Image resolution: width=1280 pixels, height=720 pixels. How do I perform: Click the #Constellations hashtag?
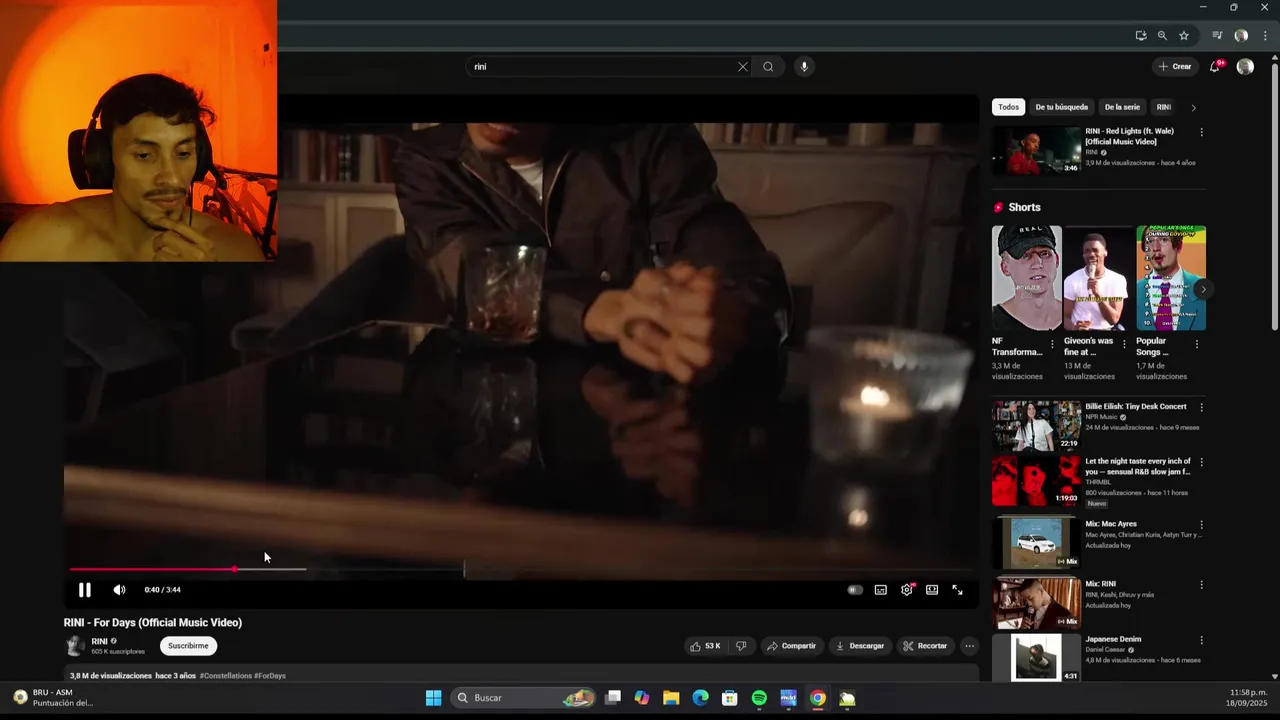click(226, 676)
